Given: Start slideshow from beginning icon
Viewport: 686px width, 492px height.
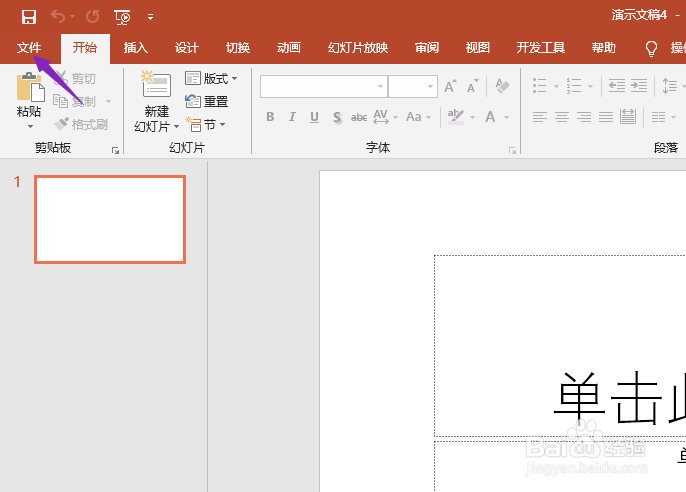Looking at the screenshot, I should click(x=122, y=17).
